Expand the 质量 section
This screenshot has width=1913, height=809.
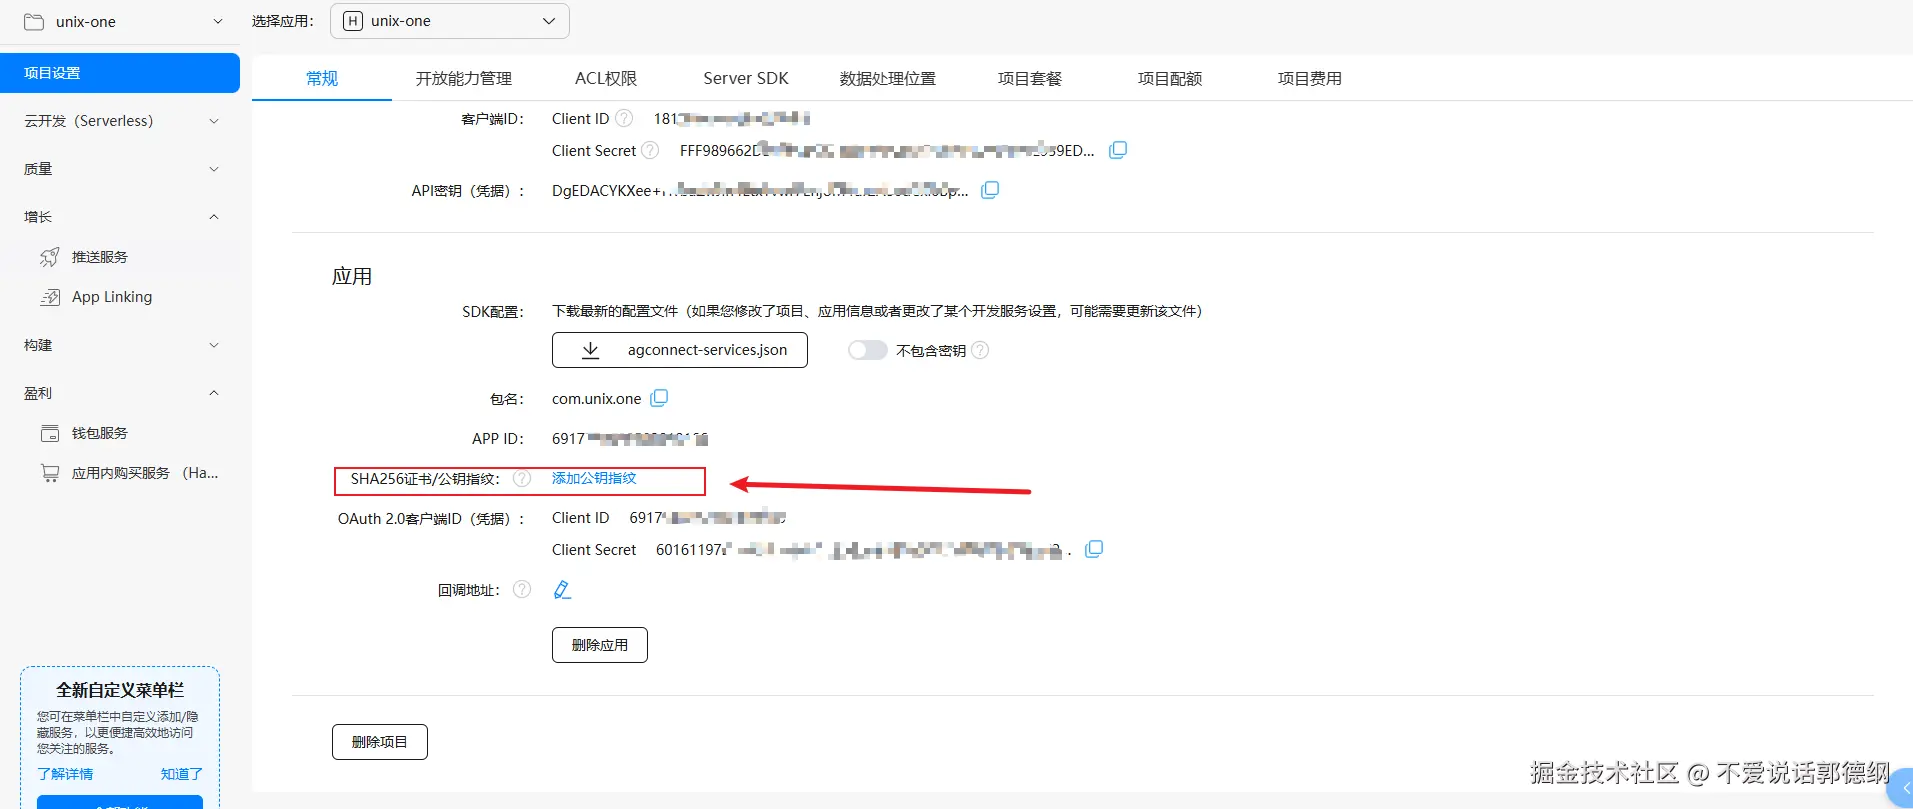pyautogui.click(x=120, y=169)
